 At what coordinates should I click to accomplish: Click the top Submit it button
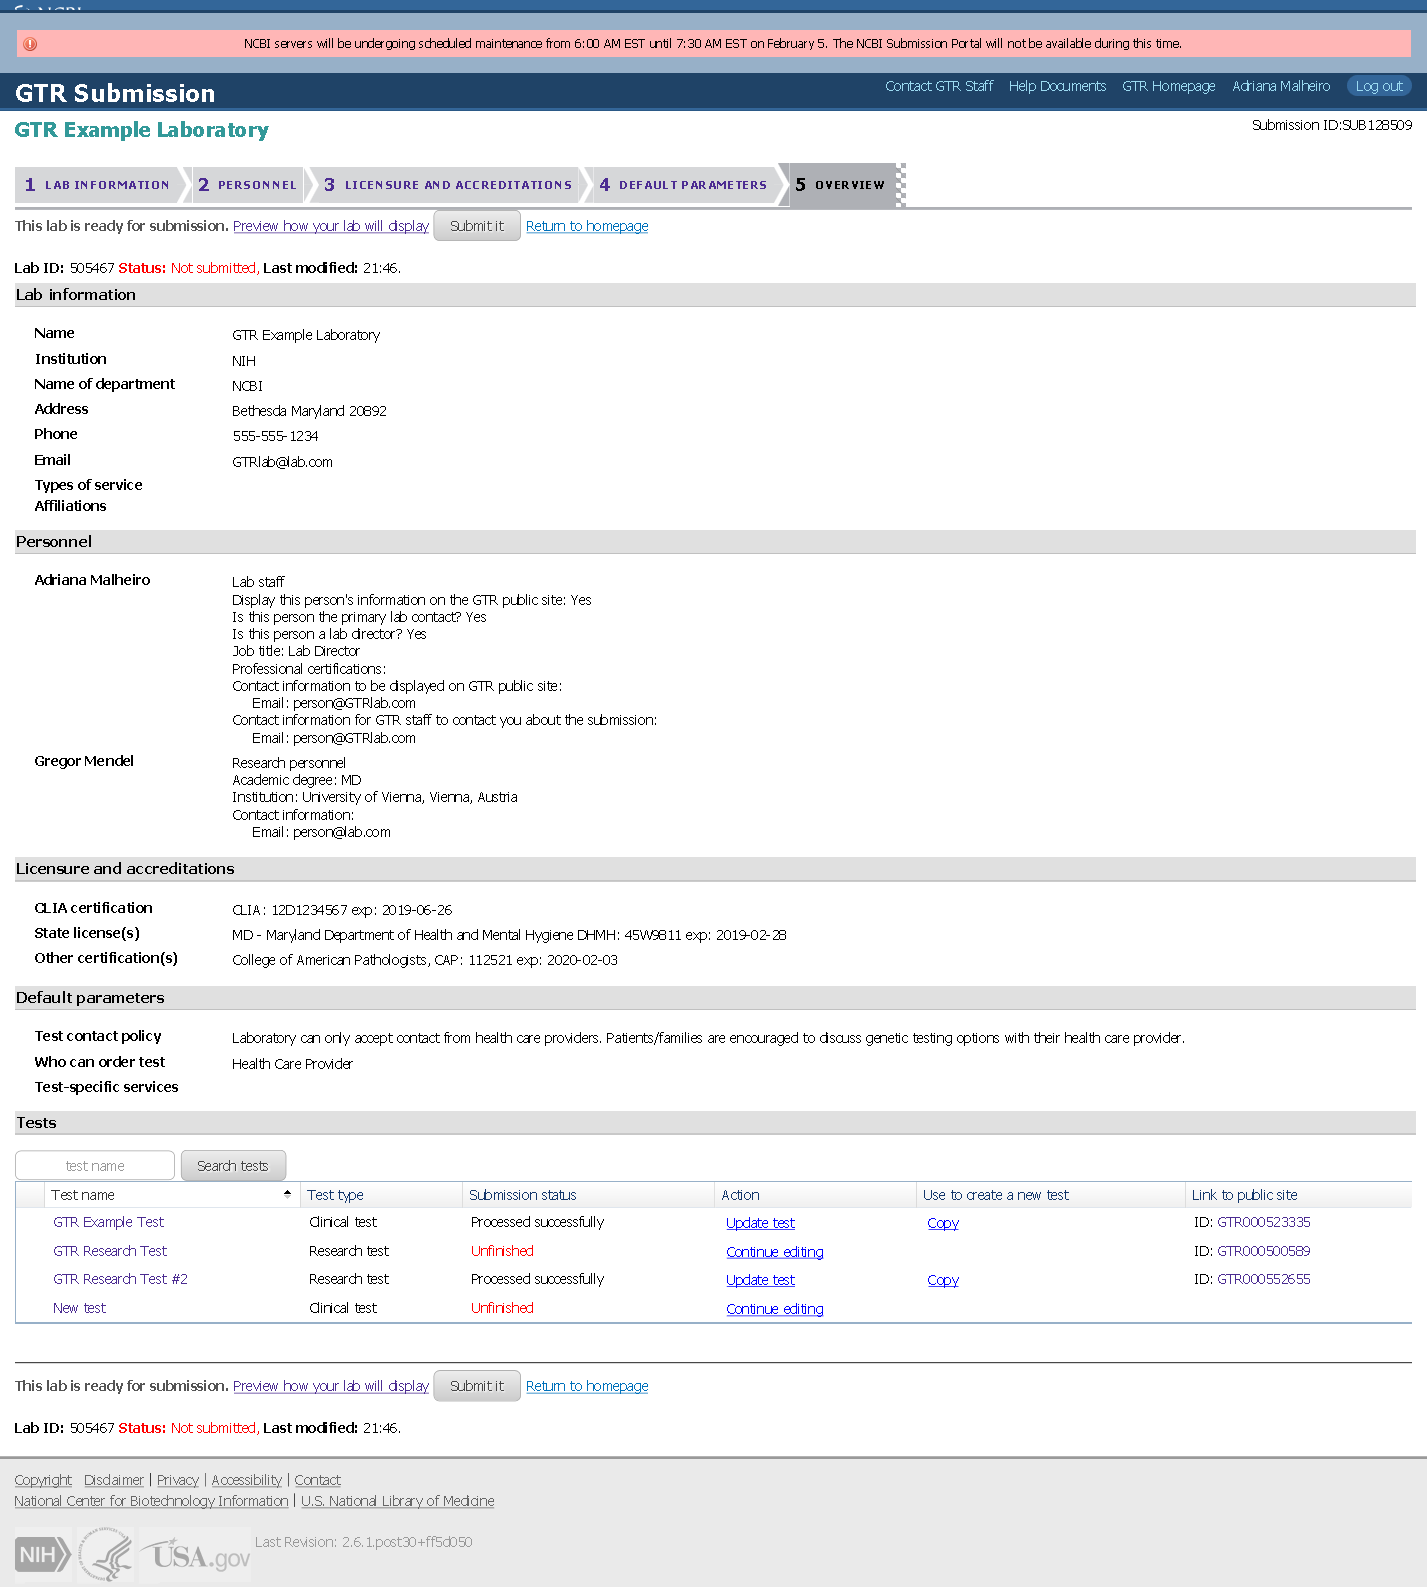477,226
